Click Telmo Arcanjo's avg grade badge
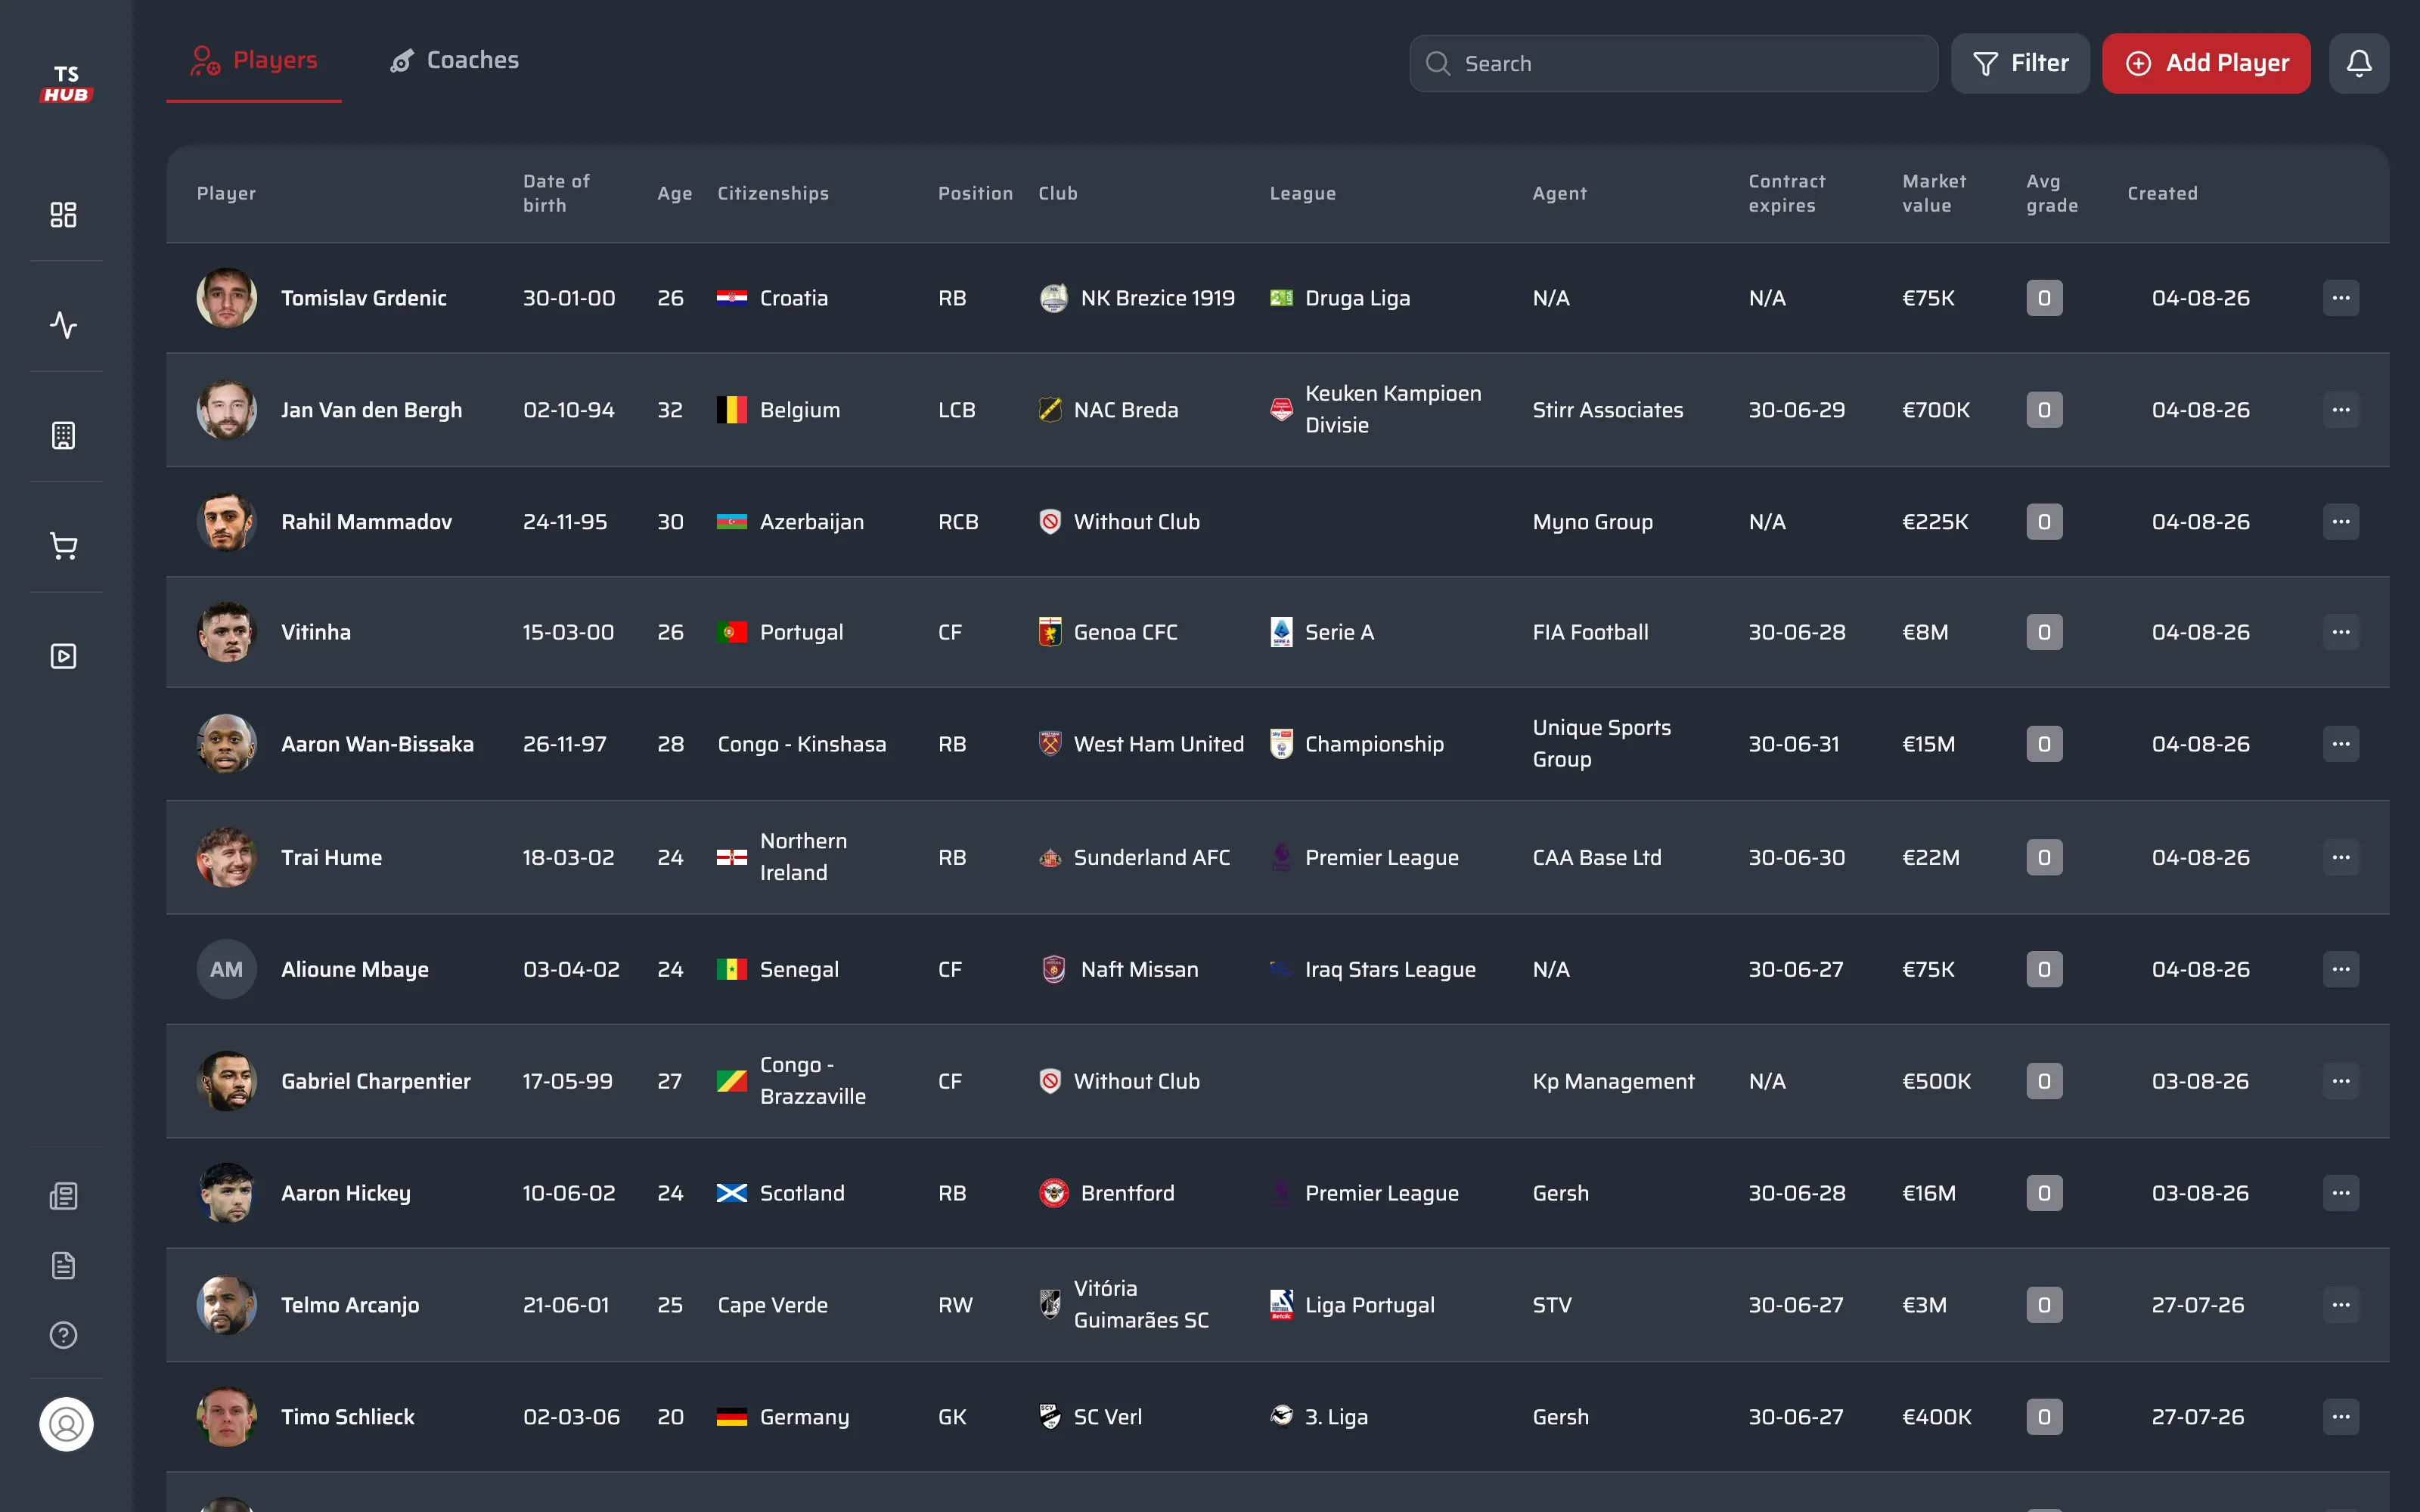Viewport: 2420px width, 1512px height. coord(2044,1305)
